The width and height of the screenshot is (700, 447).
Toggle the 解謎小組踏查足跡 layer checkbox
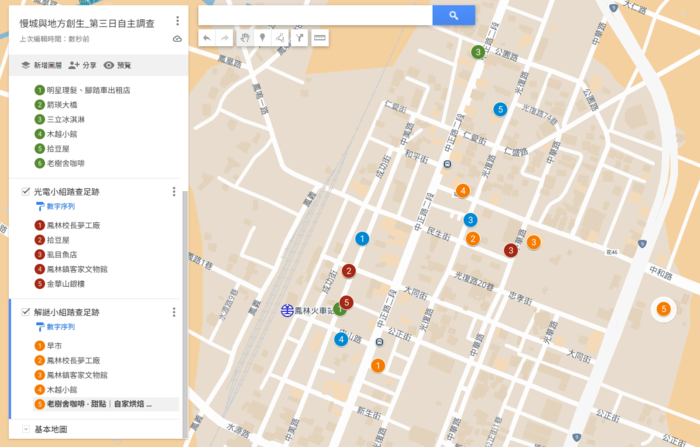tap(25, 312)
